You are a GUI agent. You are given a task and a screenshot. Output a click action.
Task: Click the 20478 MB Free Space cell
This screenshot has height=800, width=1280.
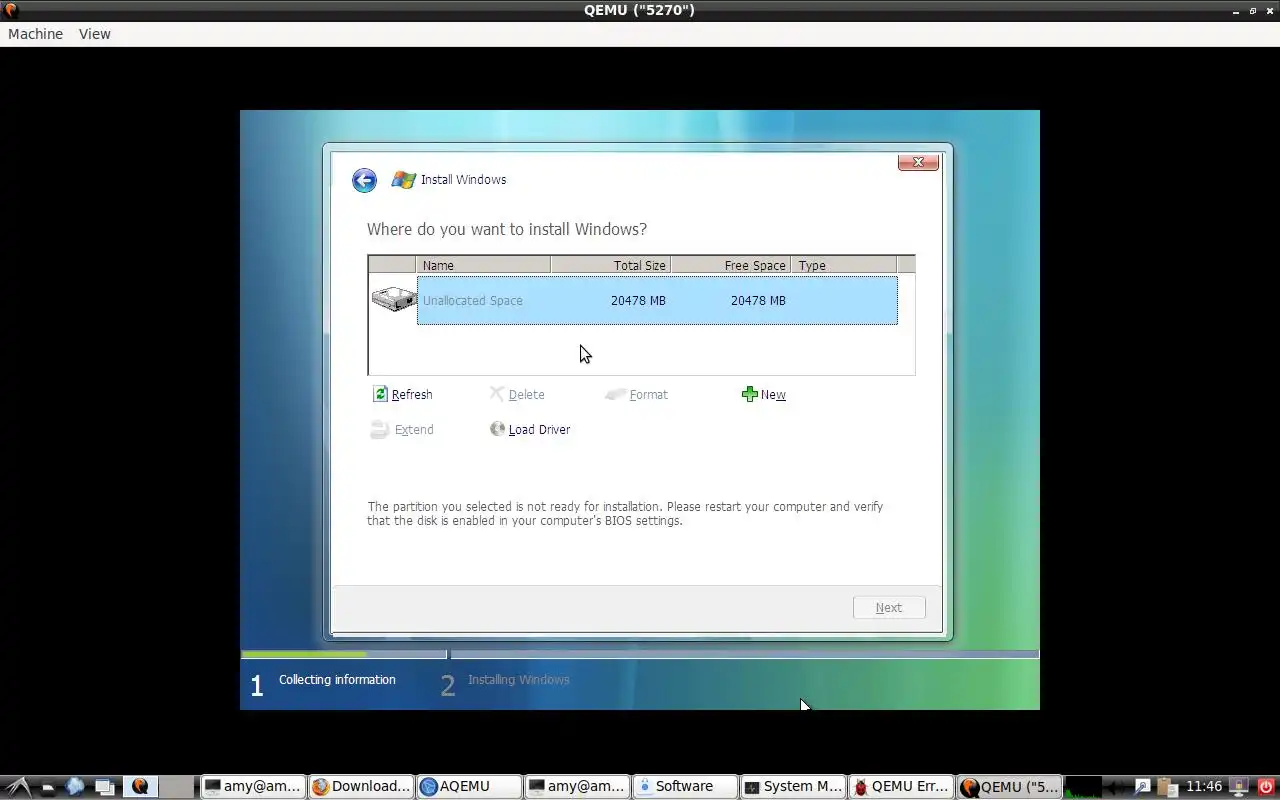click(758, 300)
